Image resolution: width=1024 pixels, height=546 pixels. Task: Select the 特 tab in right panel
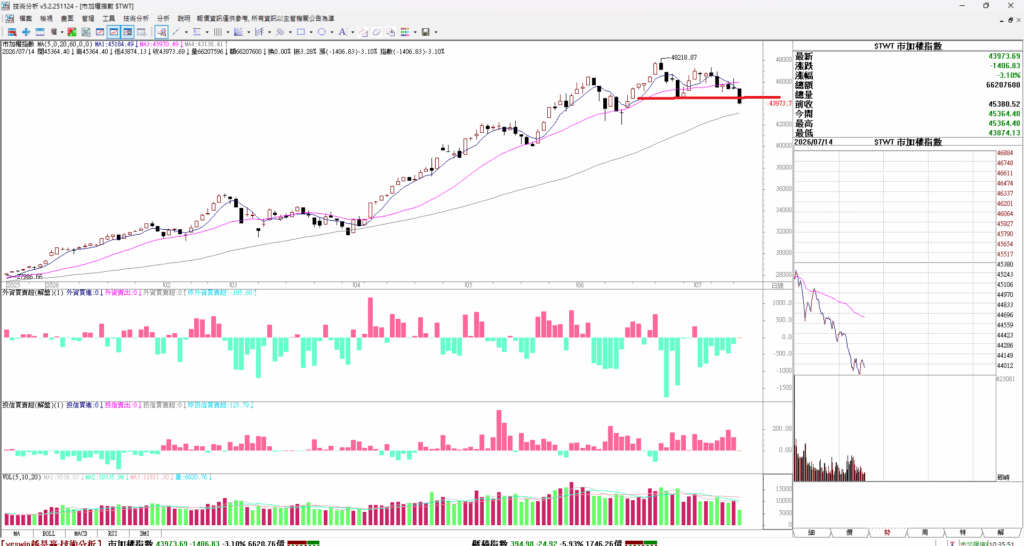(x=963, y=532)
